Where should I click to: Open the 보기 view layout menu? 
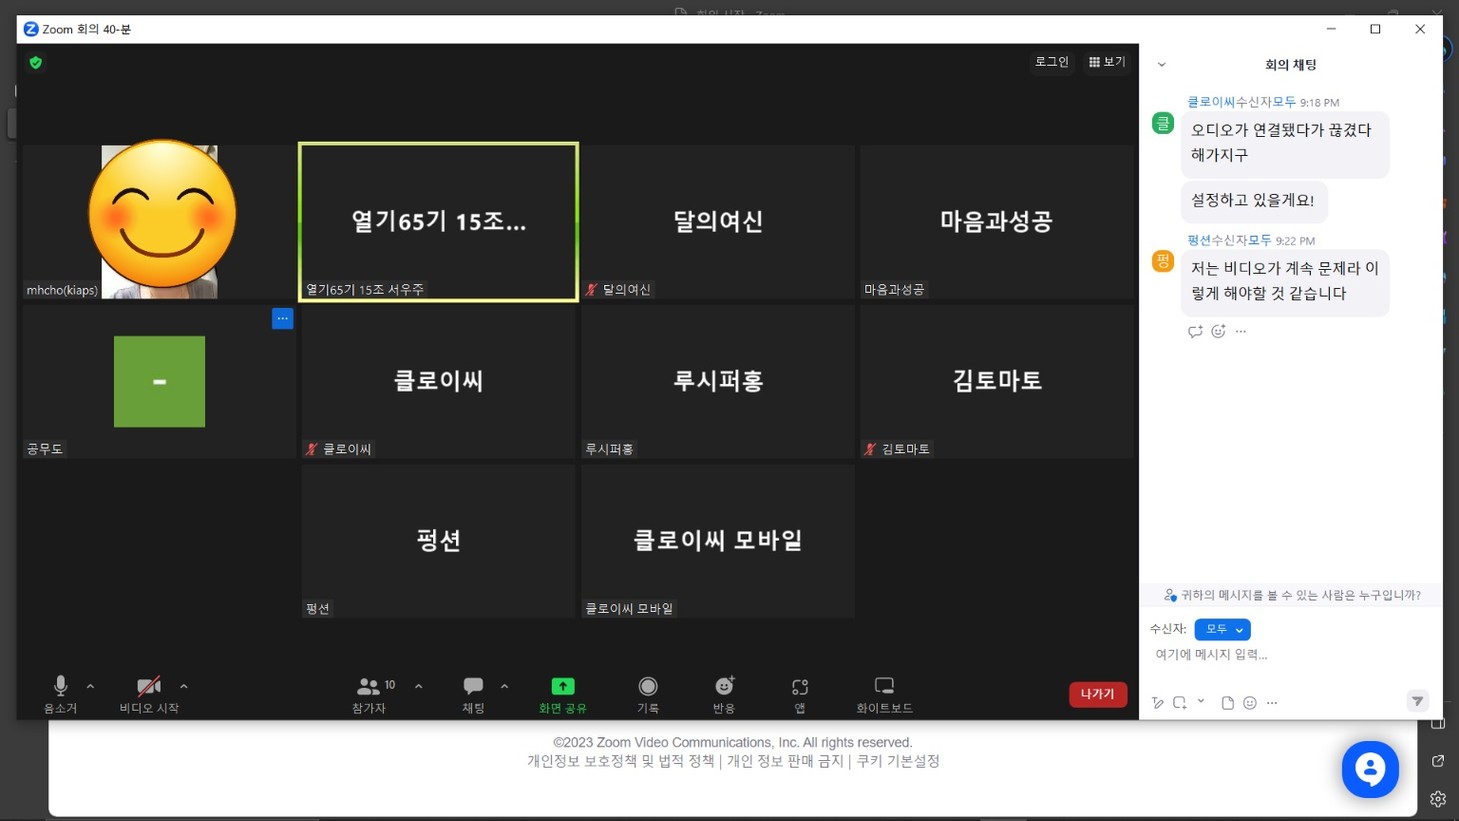tap(1107, 62)
